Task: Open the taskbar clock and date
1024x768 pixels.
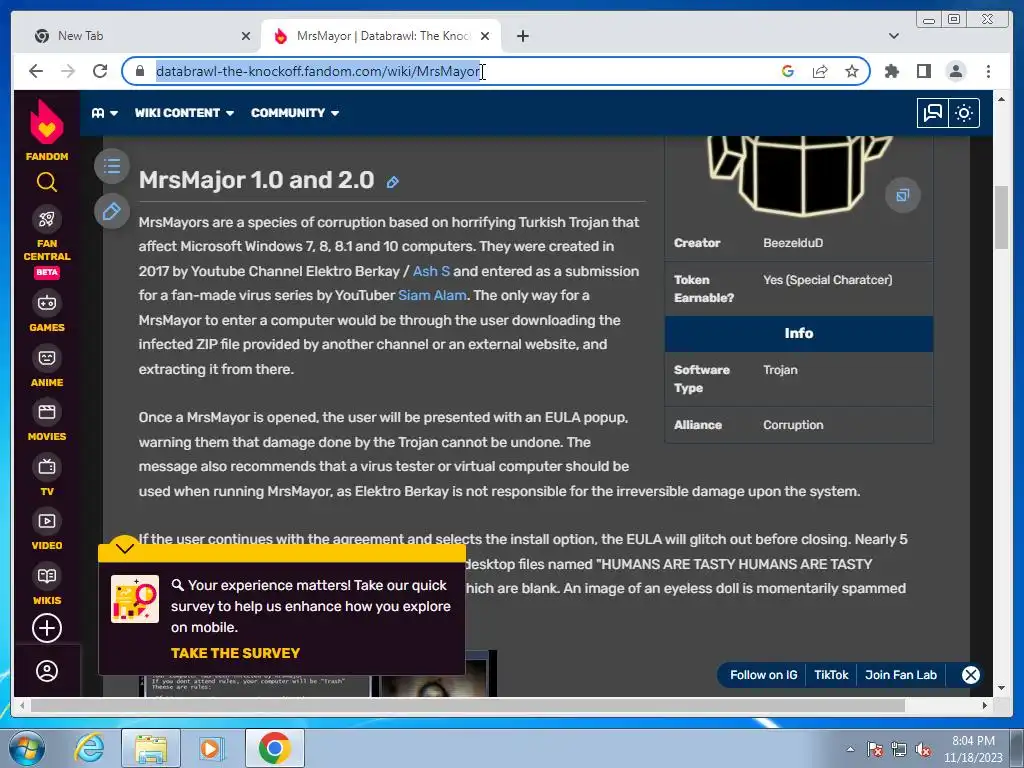Action: click(973, 749)
